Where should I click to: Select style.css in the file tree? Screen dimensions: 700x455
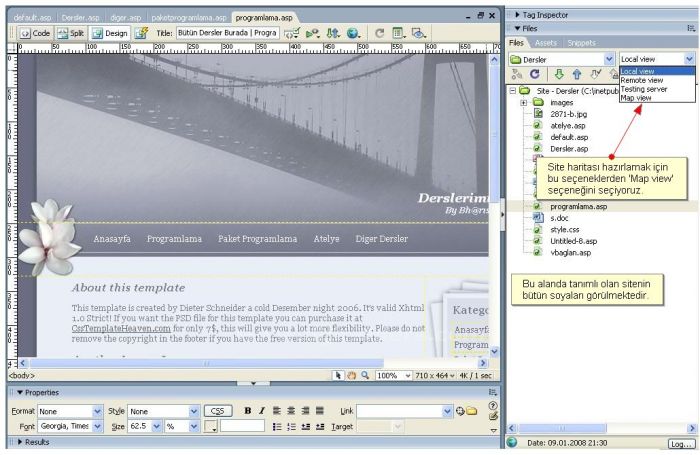click(564, 230)
